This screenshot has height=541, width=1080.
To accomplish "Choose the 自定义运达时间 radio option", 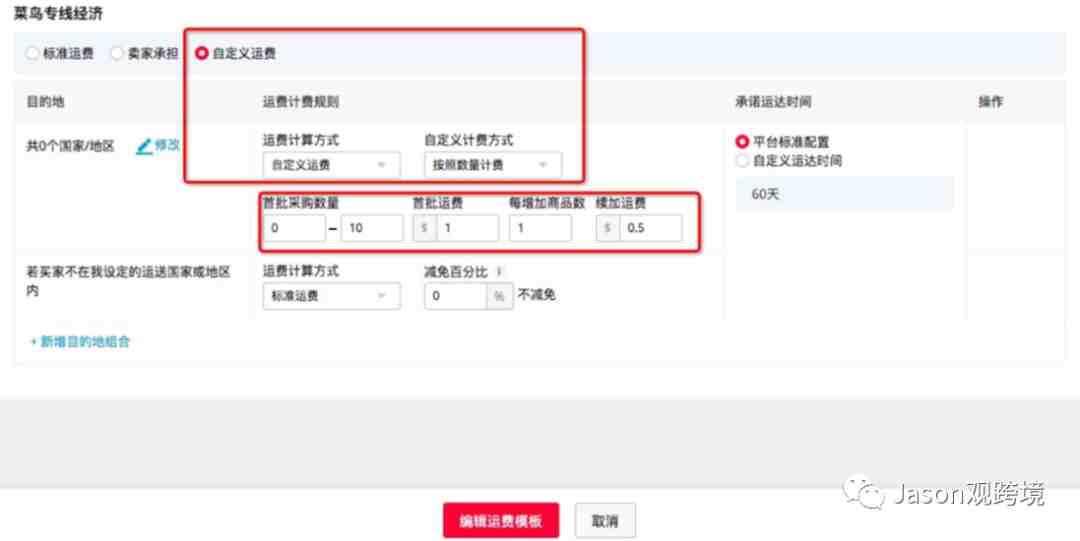I will [x=742, y=161].
